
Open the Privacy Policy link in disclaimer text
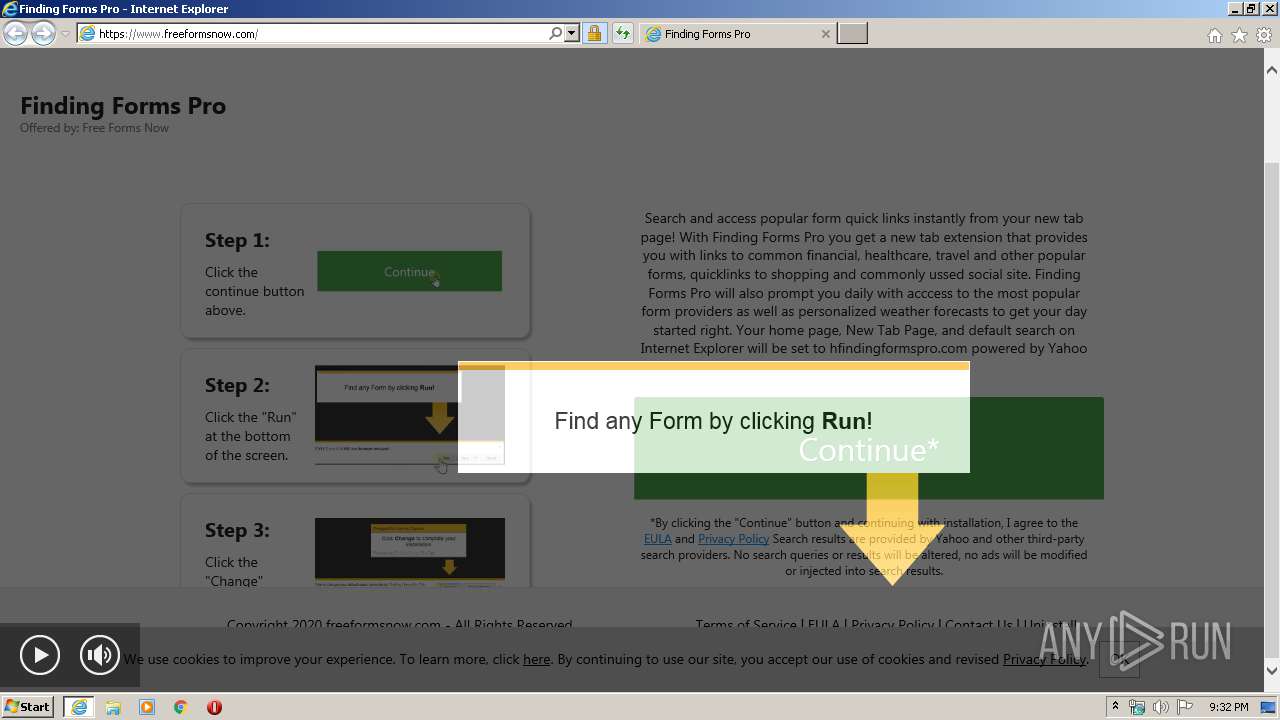coord(733,539)
